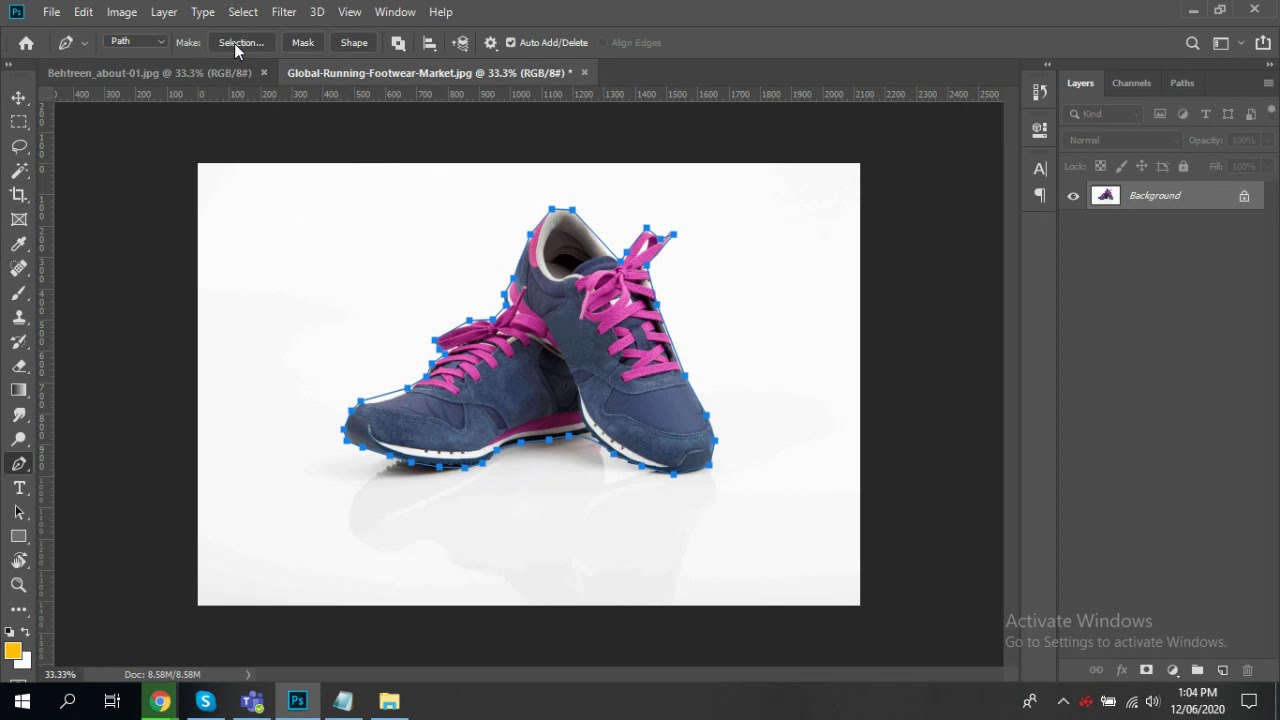Open the Path tool mode dropdown
Screen dimensions: 1280x720
click(x=136, y=42)
